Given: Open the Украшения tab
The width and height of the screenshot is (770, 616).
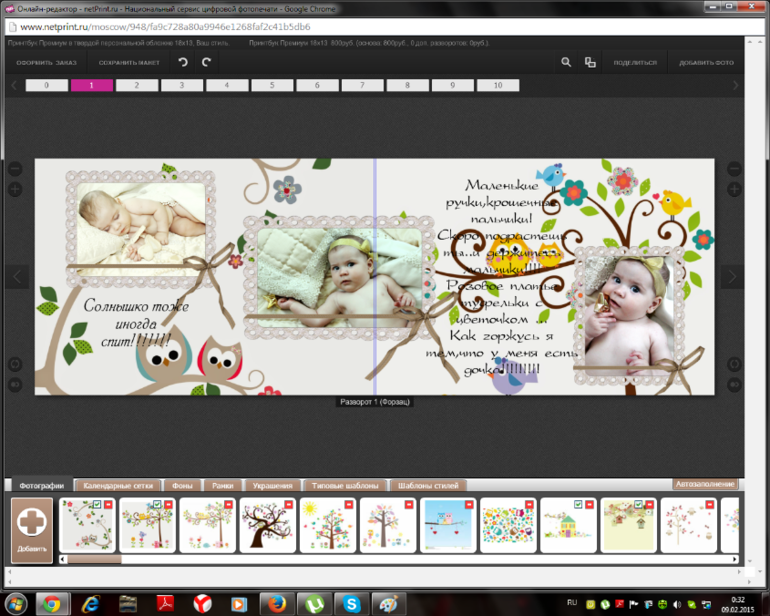Looking at the screenshot, I should coord(272,485).
